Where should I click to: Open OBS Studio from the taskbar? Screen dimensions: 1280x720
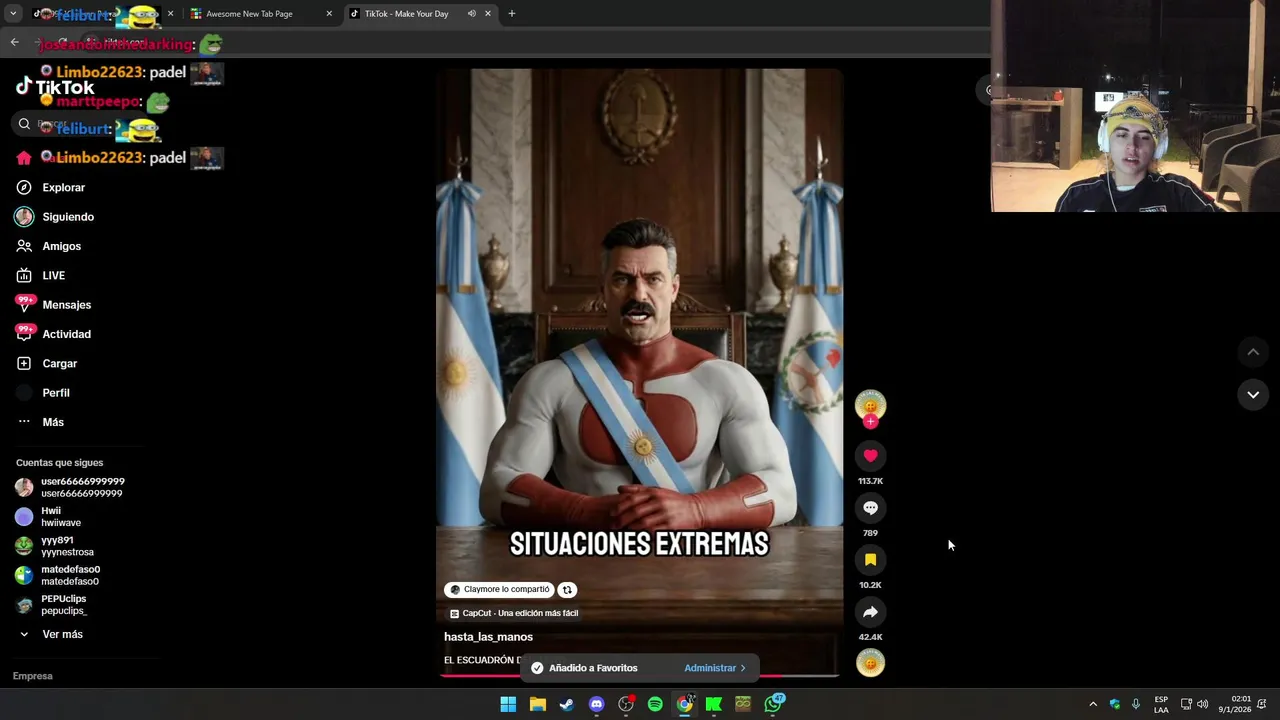[x=626, y=704]
